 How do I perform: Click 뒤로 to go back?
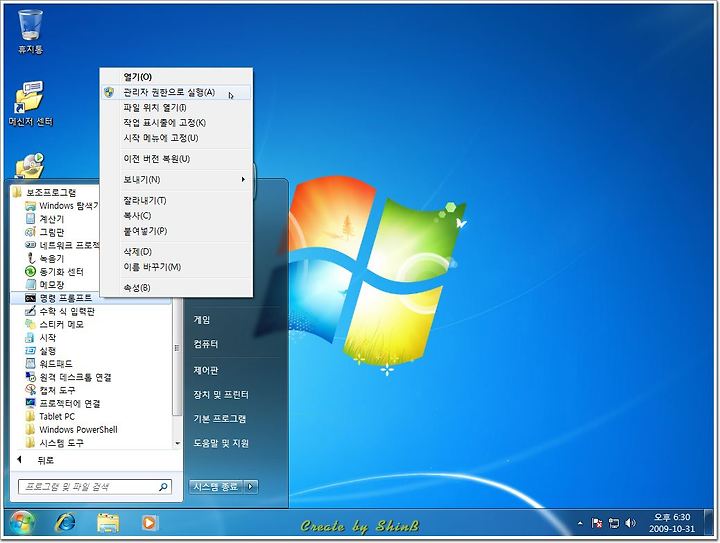coord(36,460)
